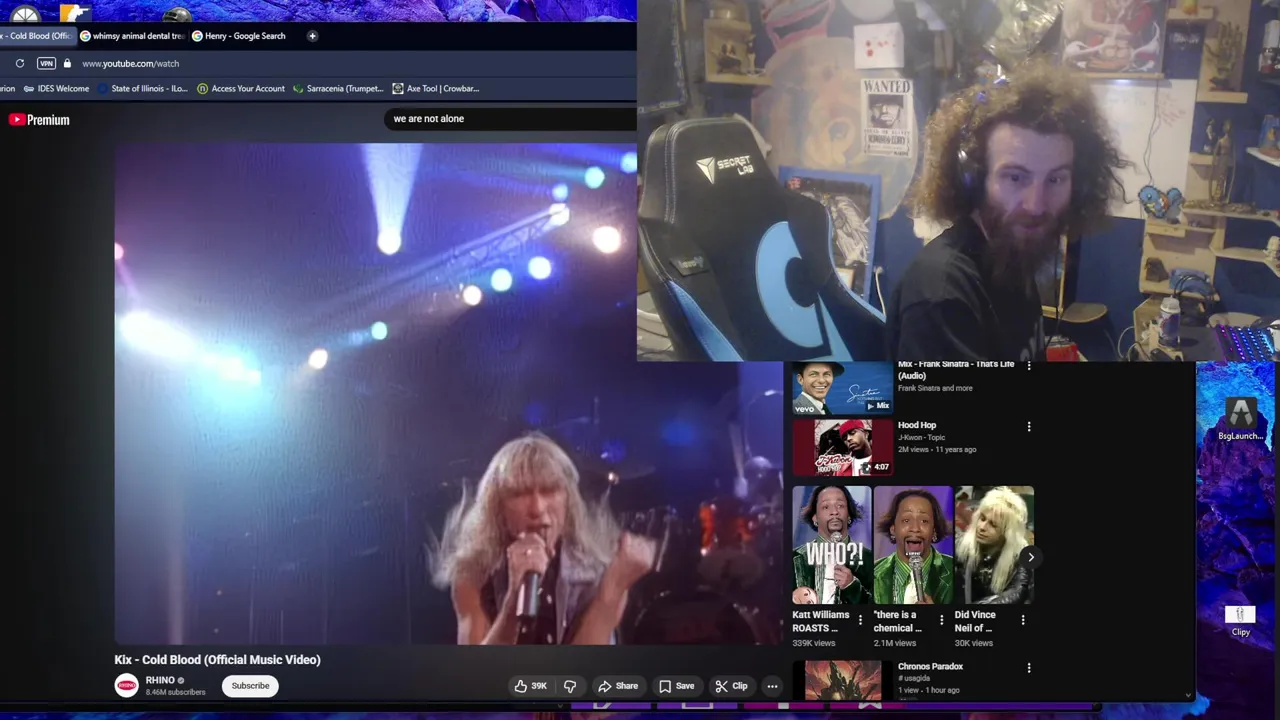Screen dimensions: 1280x720
Task: Share the Cold Blood video
Action: coord(618,686)
